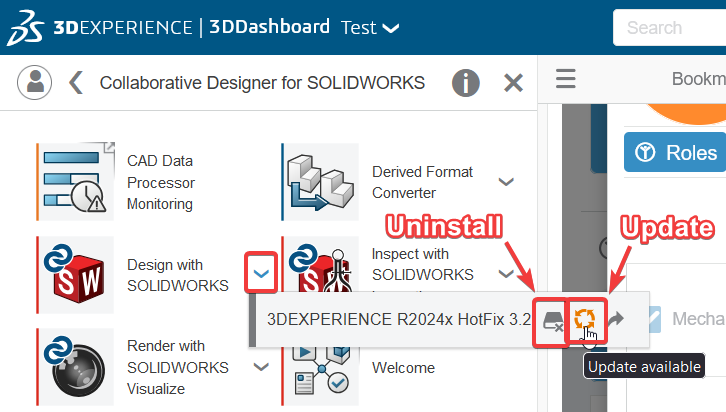Screen dimensions: 726x412
Task: Launch Design with SOLIDWORKS app icon
Action: (76, 275)
